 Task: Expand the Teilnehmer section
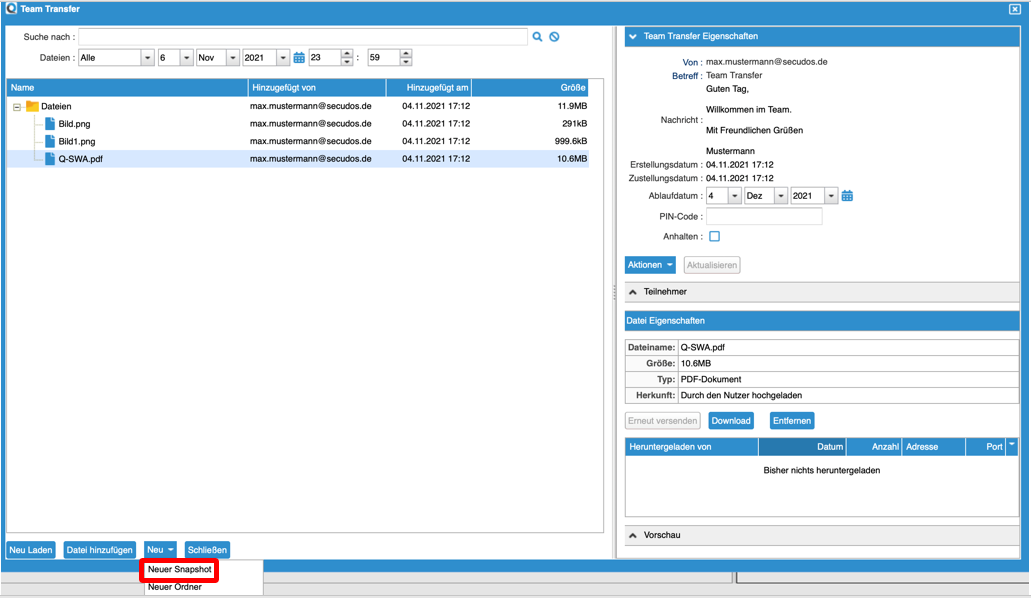633,292
